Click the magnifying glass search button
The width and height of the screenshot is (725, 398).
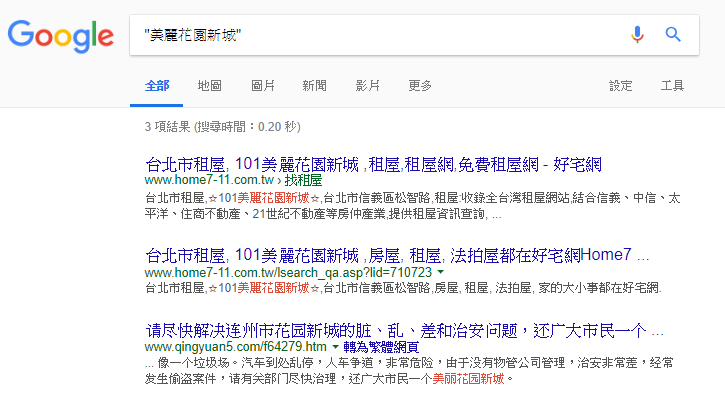tap(673, 34)
